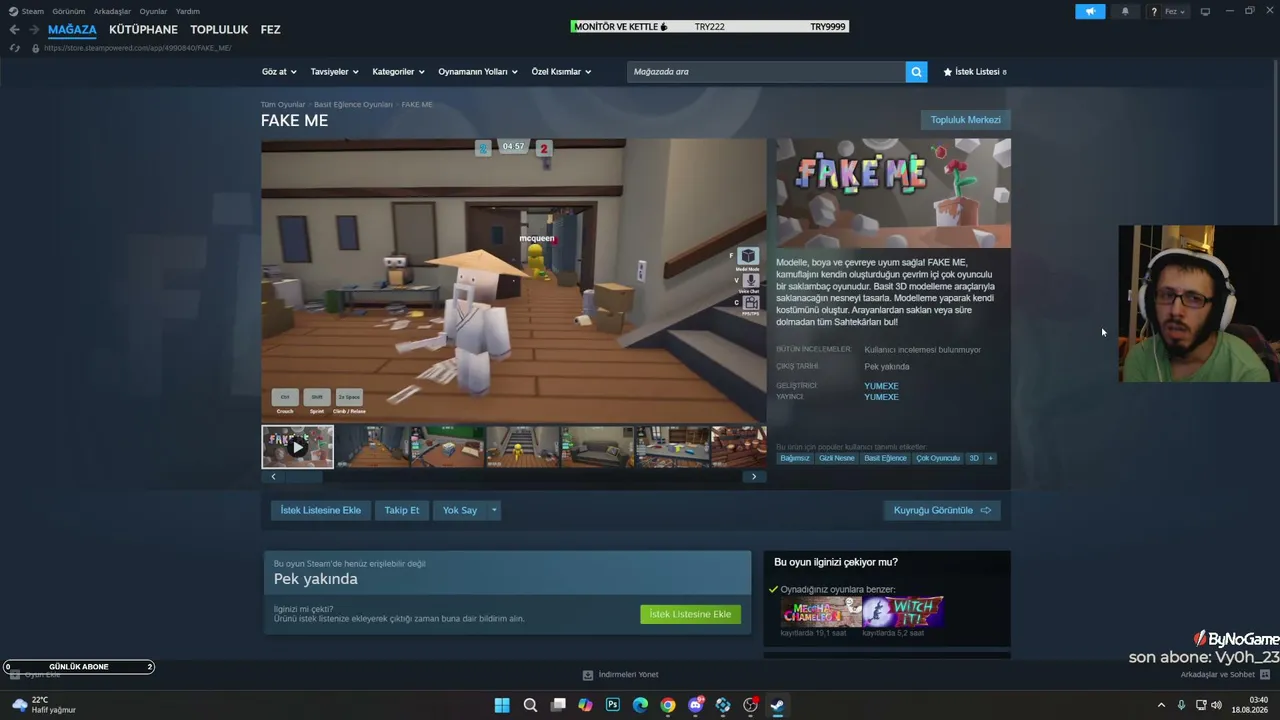Open the FEZ profile tab
The image size is (1280, 720).
pos(270,30)
